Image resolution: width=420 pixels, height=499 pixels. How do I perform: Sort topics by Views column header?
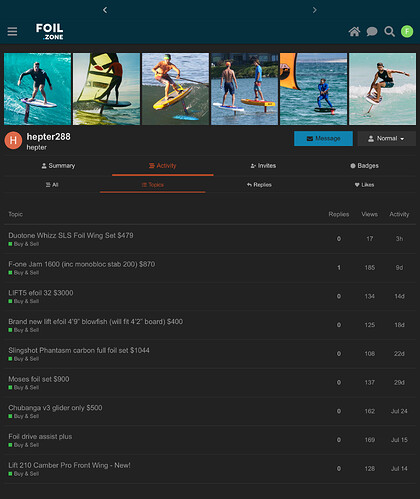(369, 214)
